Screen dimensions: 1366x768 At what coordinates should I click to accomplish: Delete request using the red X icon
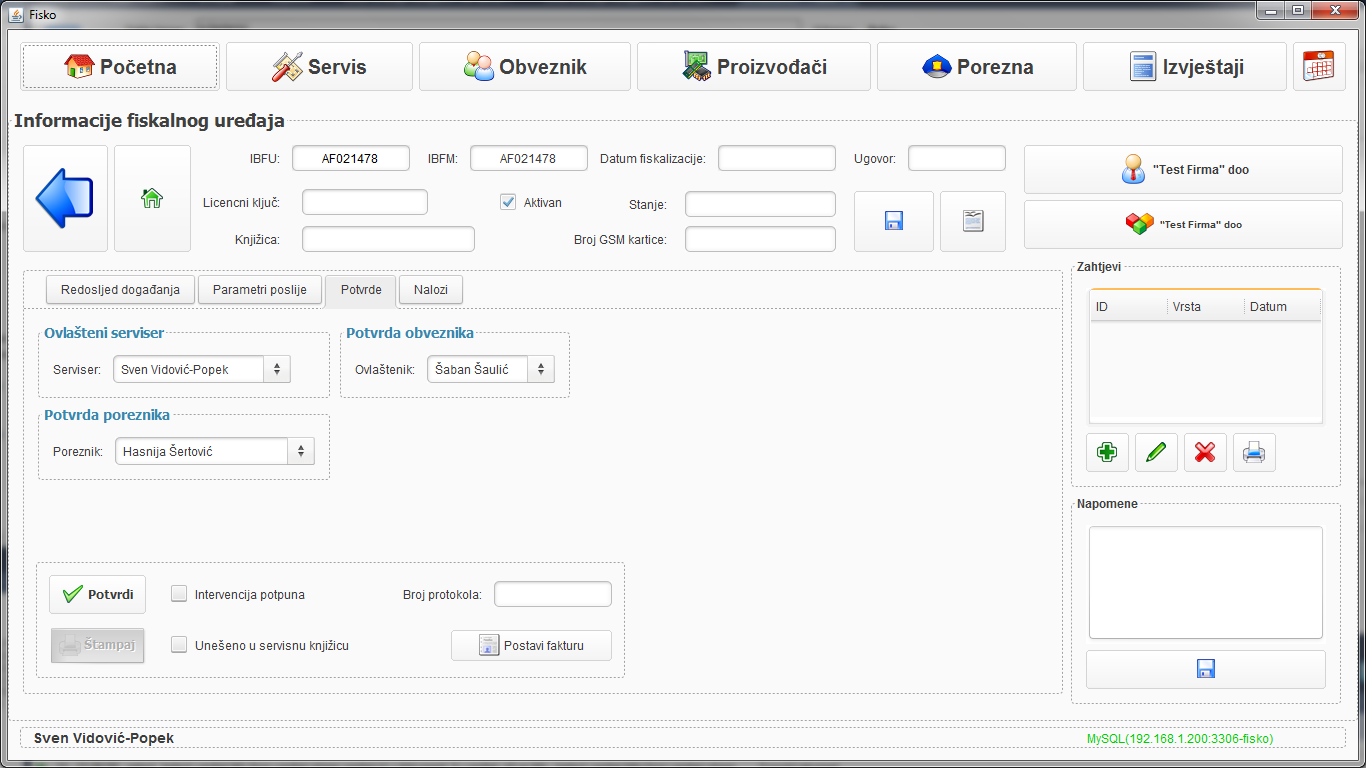[1205, 453]
